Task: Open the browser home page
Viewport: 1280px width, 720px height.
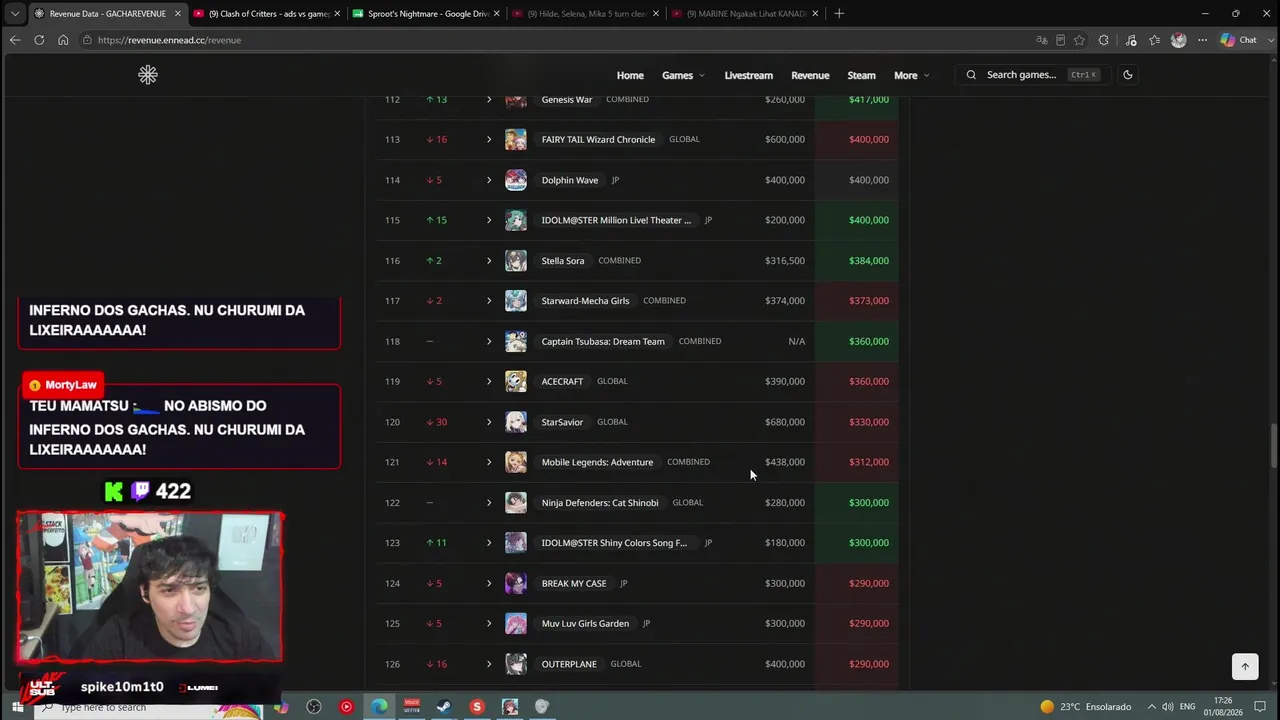Action: click(x=63, y=40)
